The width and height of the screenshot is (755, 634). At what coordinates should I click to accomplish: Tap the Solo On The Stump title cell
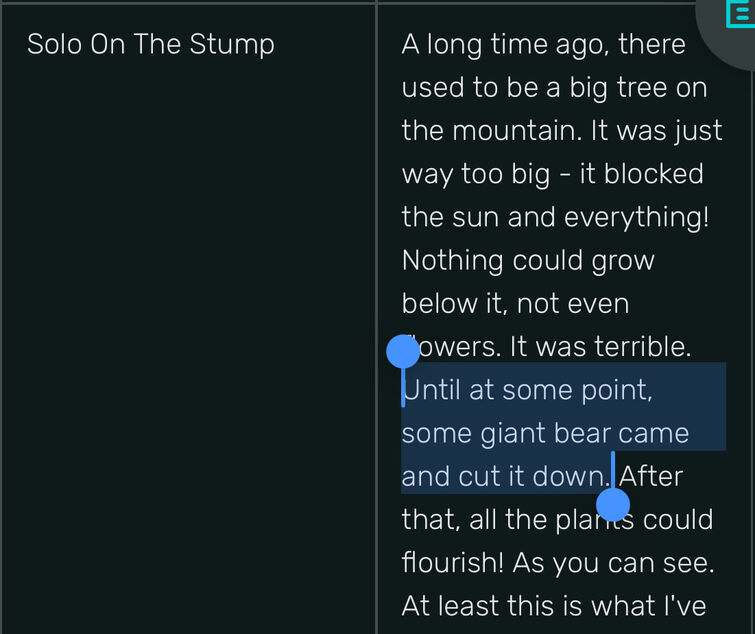[188, 318]
